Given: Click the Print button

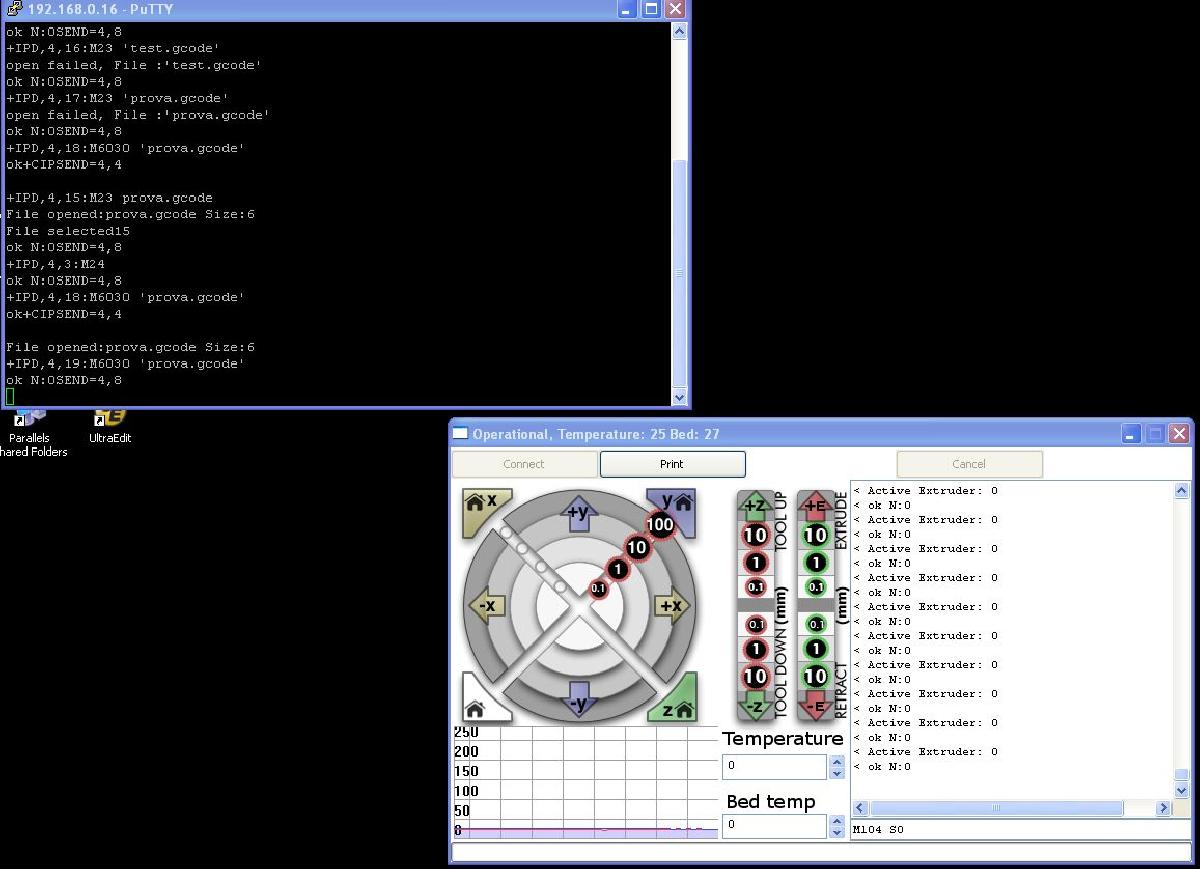Looking at the screenshot, I should [x=672, y=464].
